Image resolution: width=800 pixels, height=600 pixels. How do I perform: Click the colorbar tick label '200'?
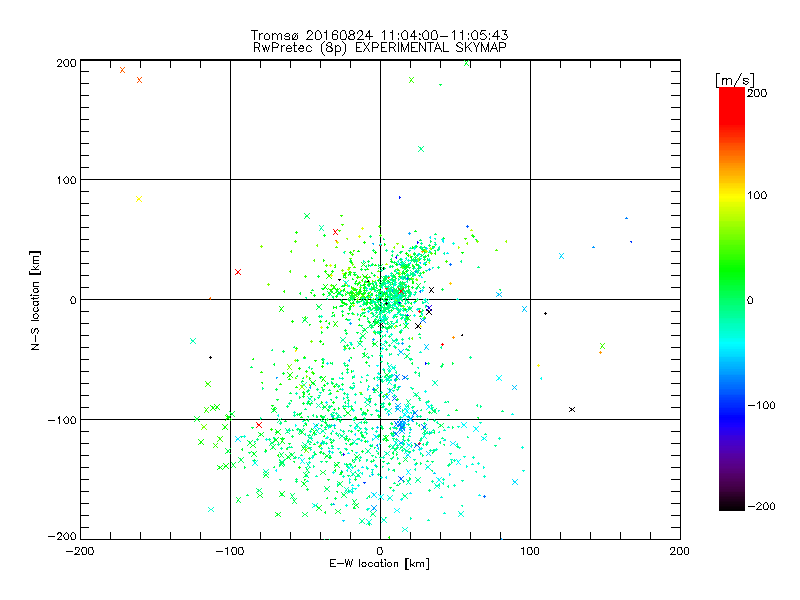point(757,93)
